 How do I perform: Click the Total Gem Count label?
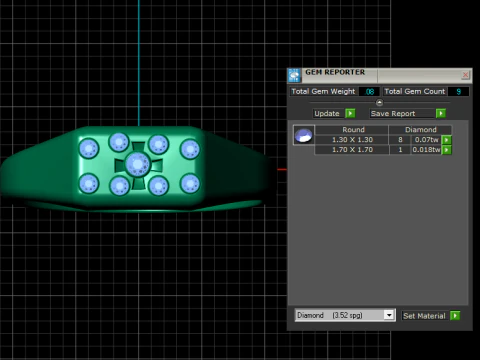pyautogui.click(x=415, y=91)
